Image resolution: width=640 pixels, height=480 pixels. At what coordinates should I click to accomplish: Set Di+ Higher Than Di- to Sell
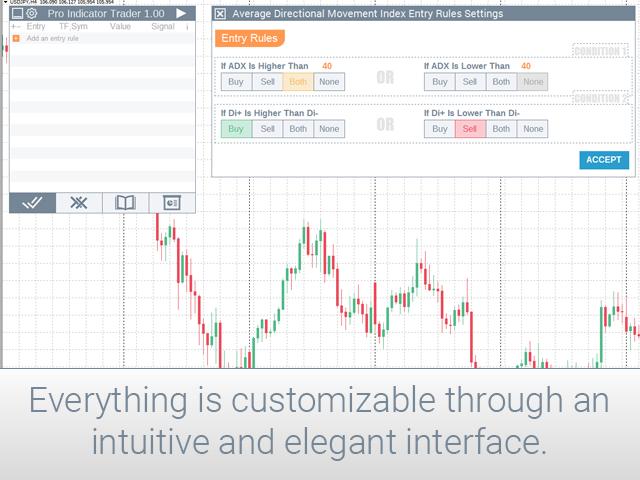(267, 129)
